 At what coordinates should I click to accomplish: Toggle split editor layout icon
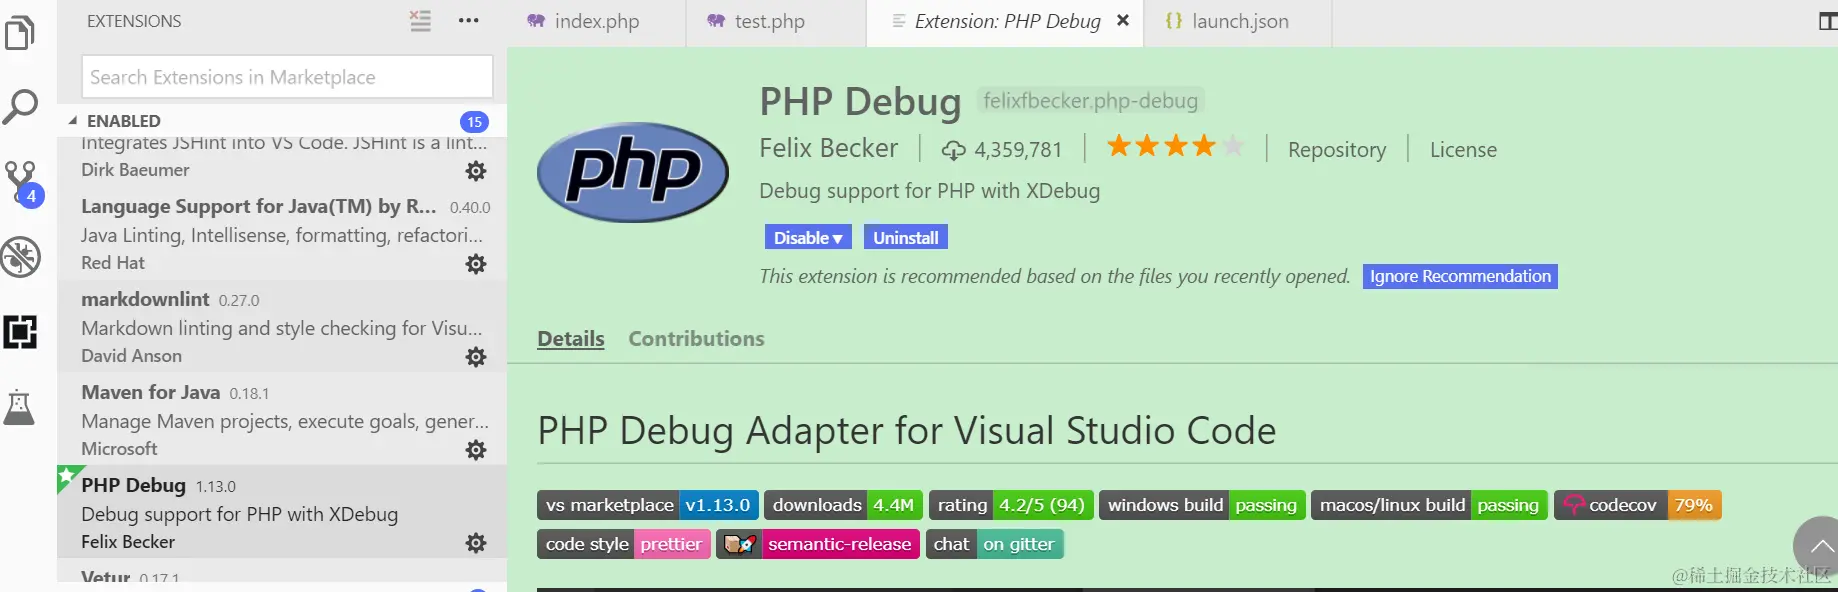[1826, 21]
